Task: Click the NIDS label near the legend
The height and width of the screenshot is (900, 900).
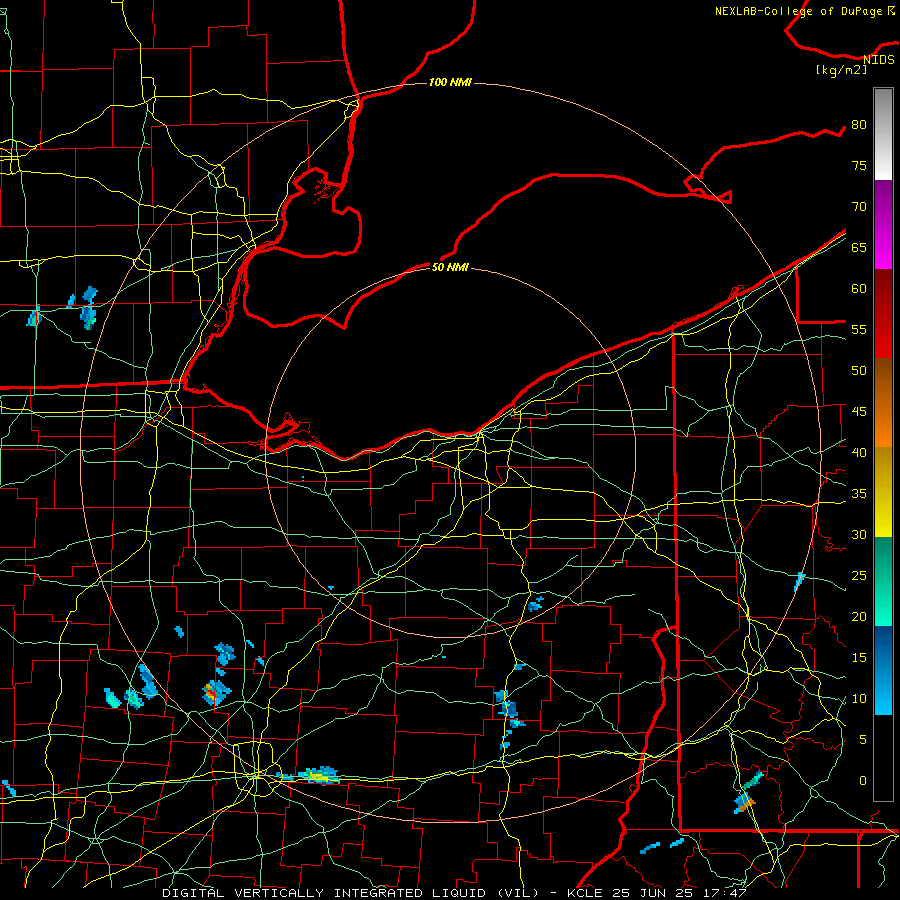Action: coord(879,60)
